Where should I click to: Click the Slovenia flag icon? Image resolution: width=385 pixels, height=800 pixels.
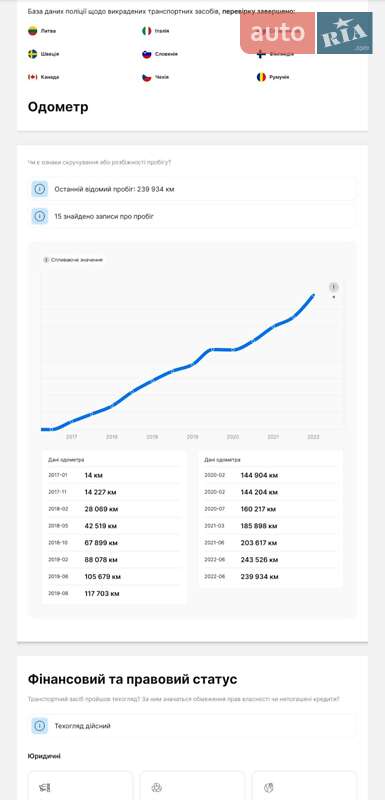point(147,54)
